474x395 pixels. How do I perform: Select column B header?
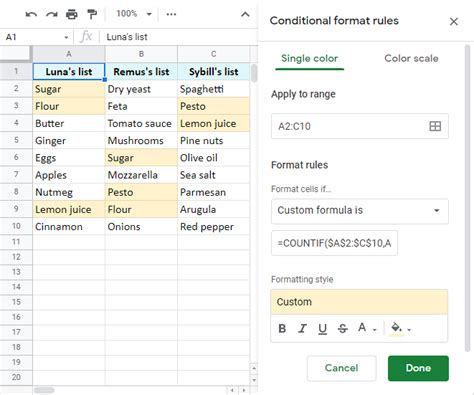coord(141,54)
